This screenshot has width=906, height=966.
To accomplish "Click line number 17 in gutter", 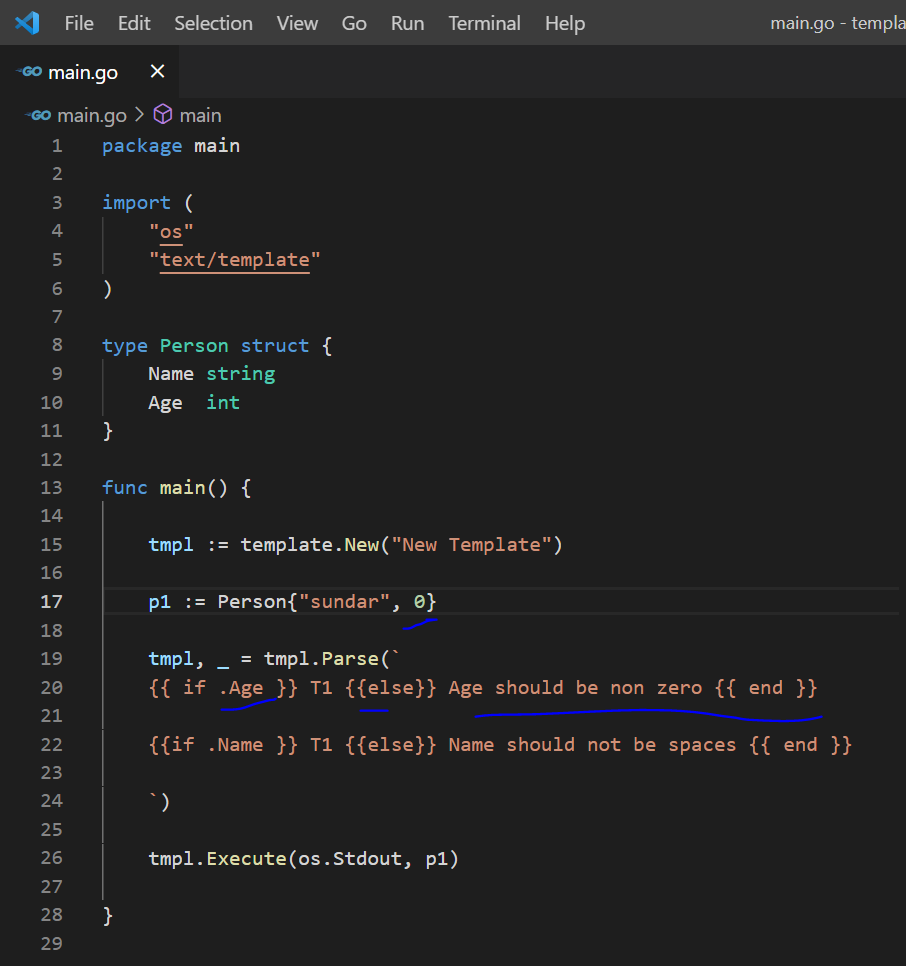I will 52,602.
